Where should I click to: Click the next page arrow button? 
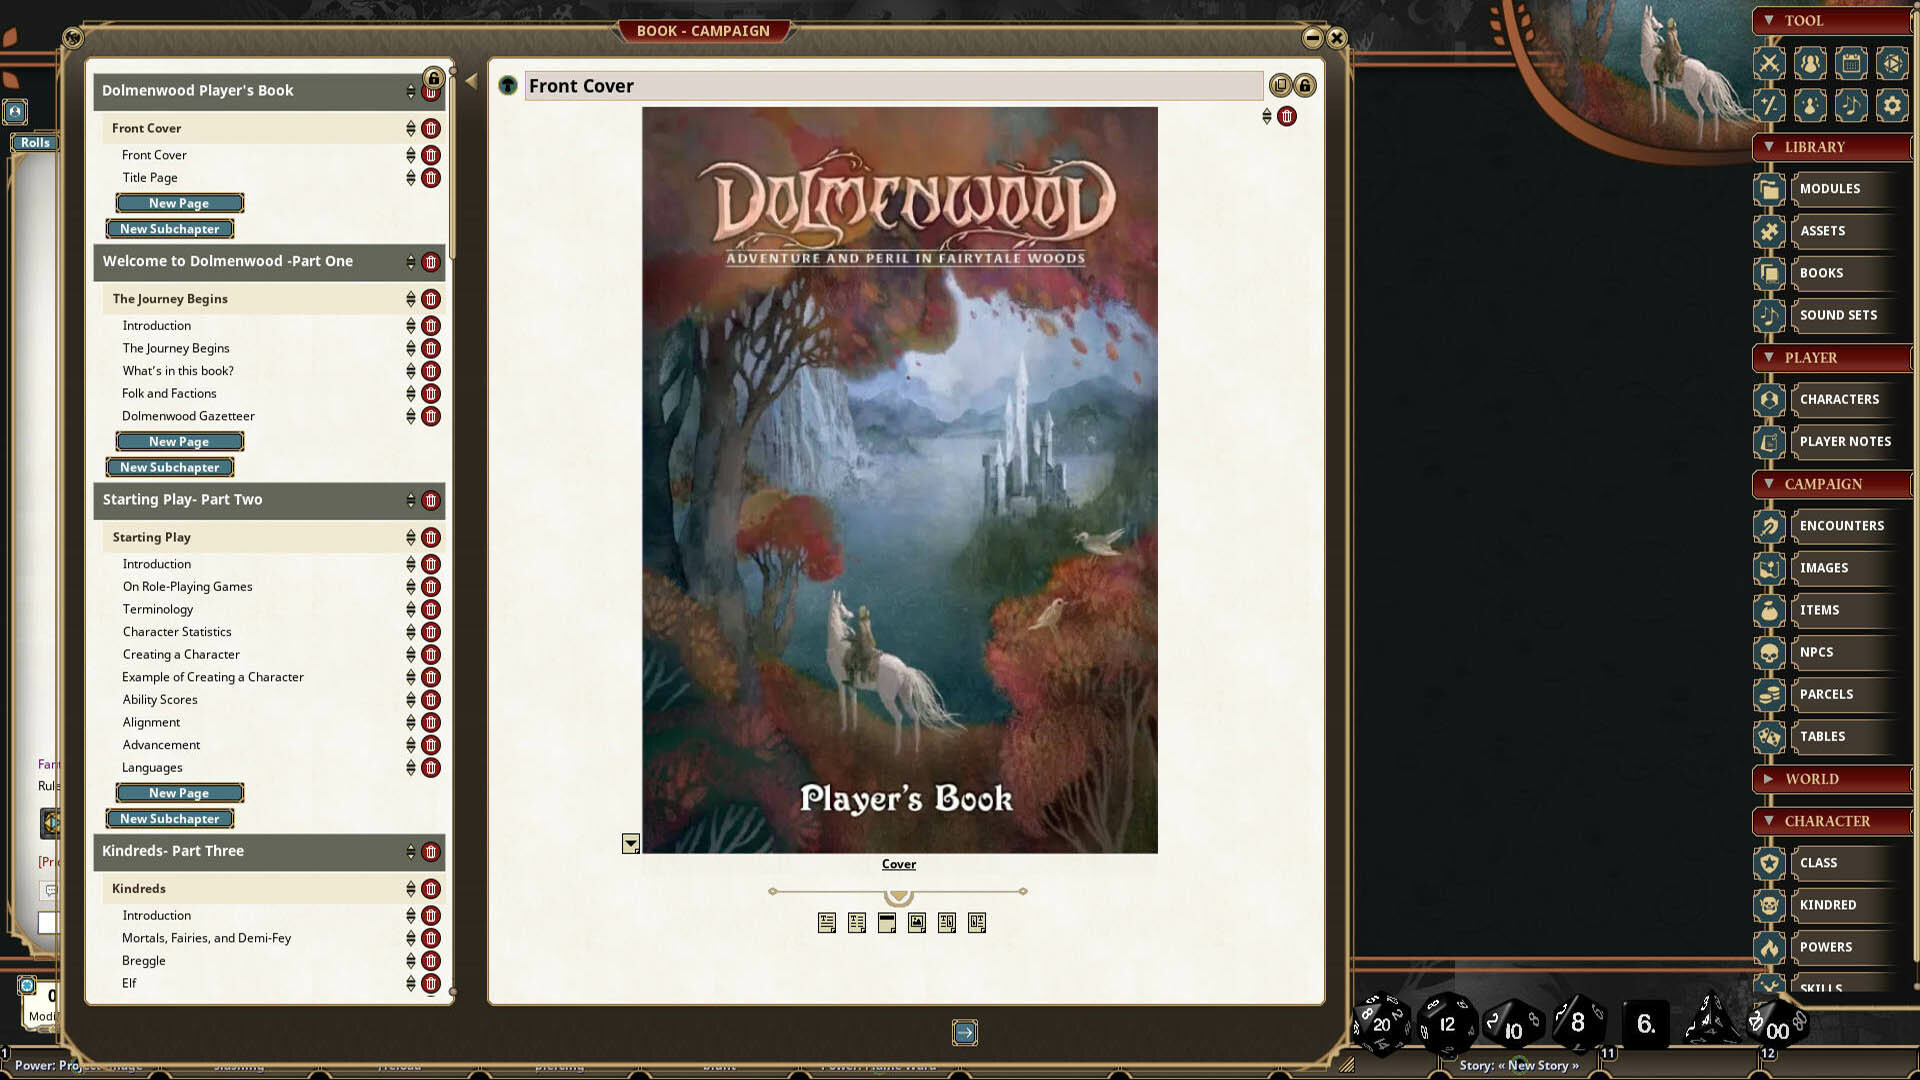(965, 1033)
